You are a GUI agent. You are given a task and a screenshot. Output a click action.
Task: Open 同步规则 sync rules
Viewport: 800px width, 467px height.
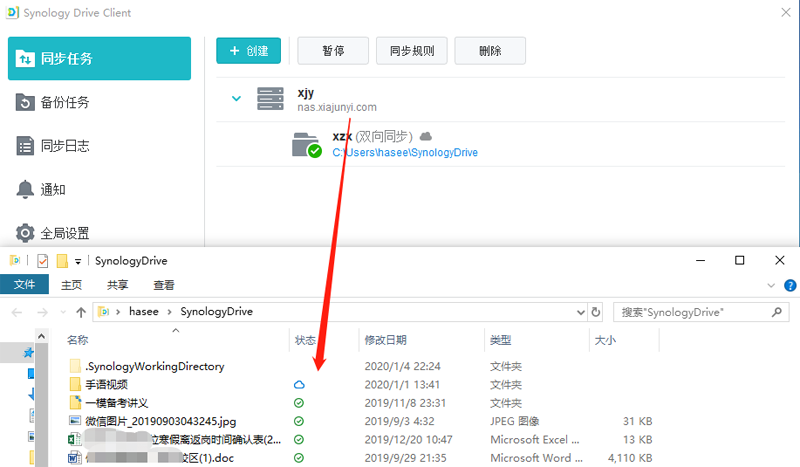click(412, 51)
